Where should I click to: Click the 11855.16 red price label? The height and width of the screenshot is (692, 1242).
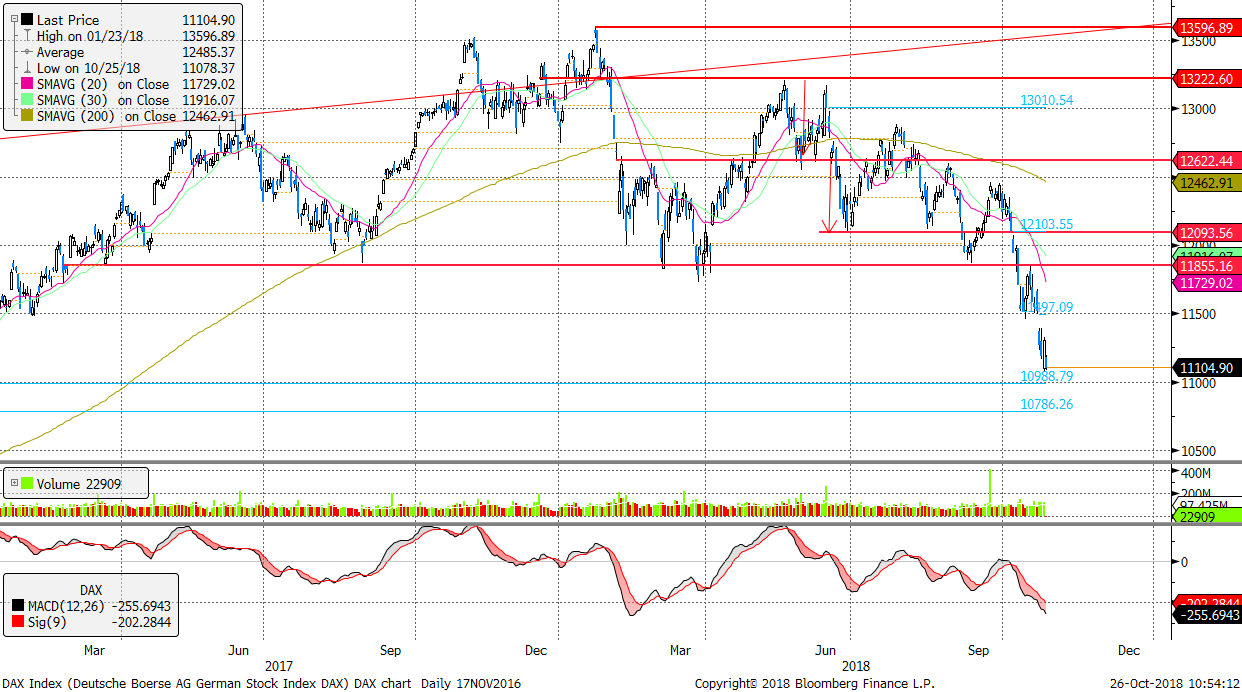click(x=1208, y=266)
